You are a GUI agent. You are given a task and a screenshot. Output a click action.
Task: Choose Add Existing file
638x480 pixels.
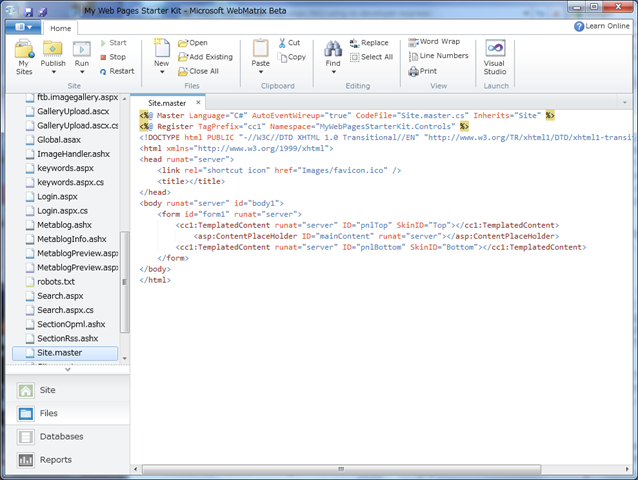pos(205,57)
